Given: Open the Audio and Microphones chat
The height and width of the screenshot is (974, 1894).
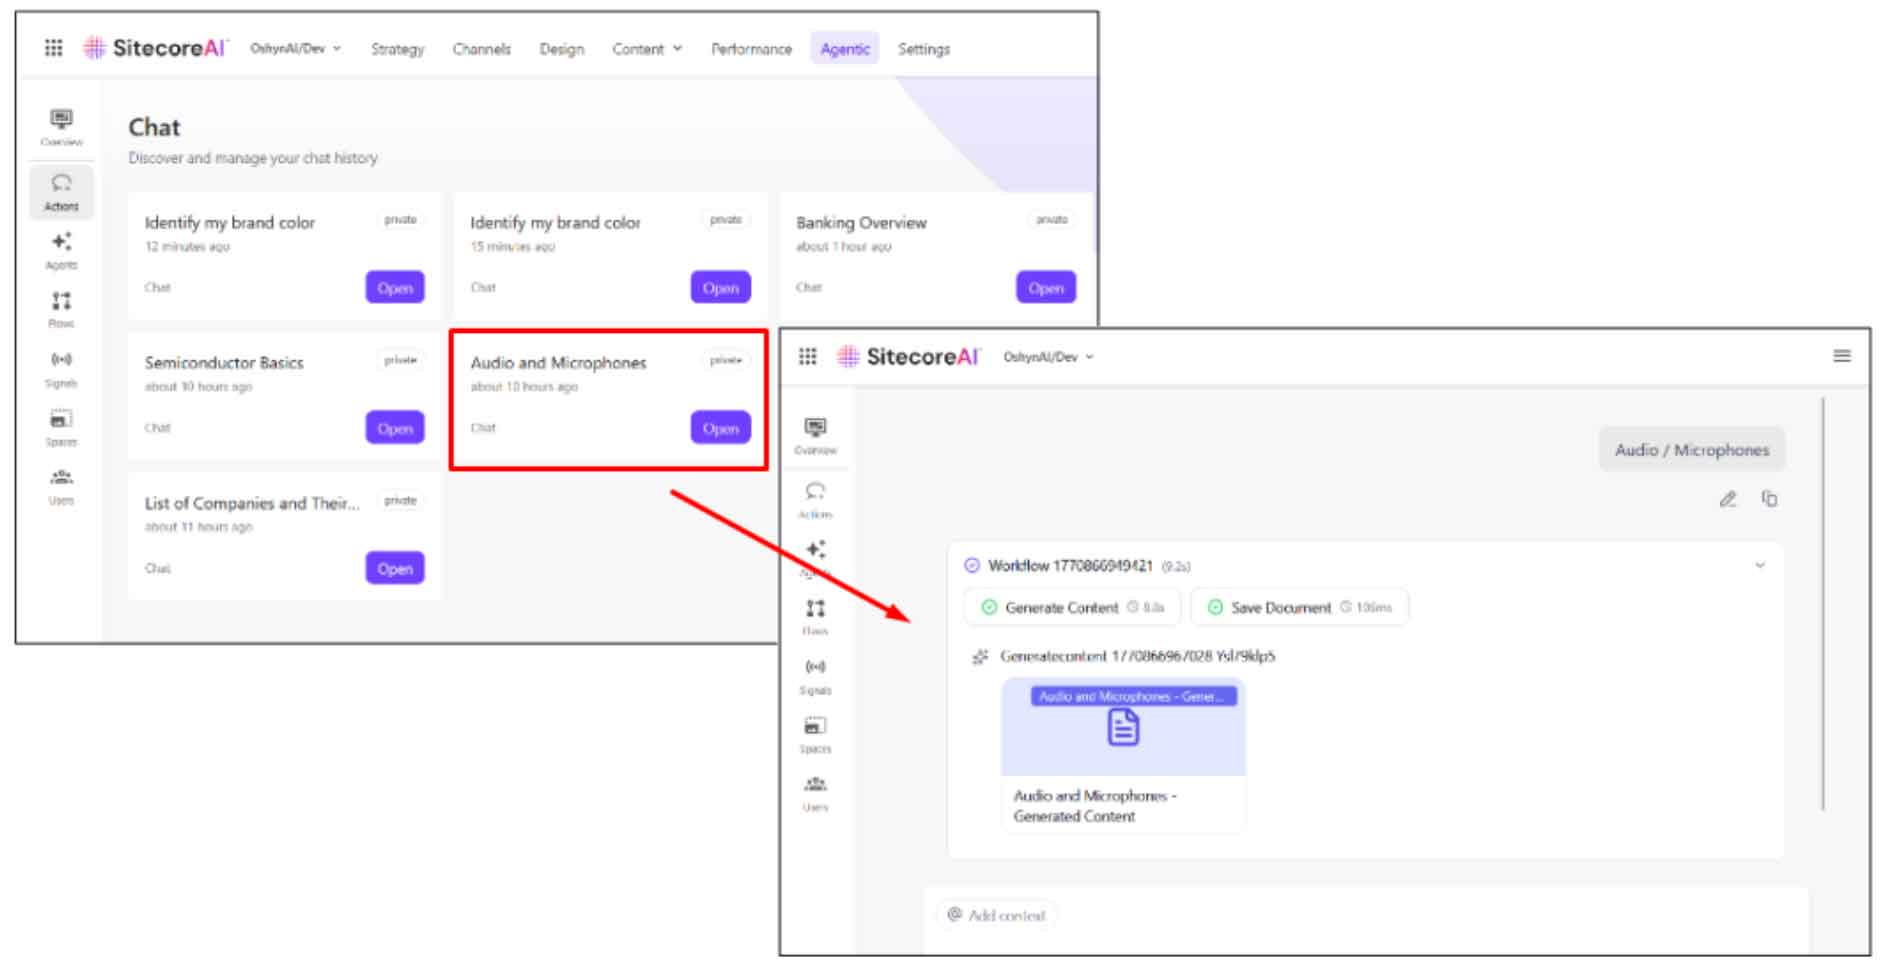Looking at the screenshot, I should tap(720, 428).
